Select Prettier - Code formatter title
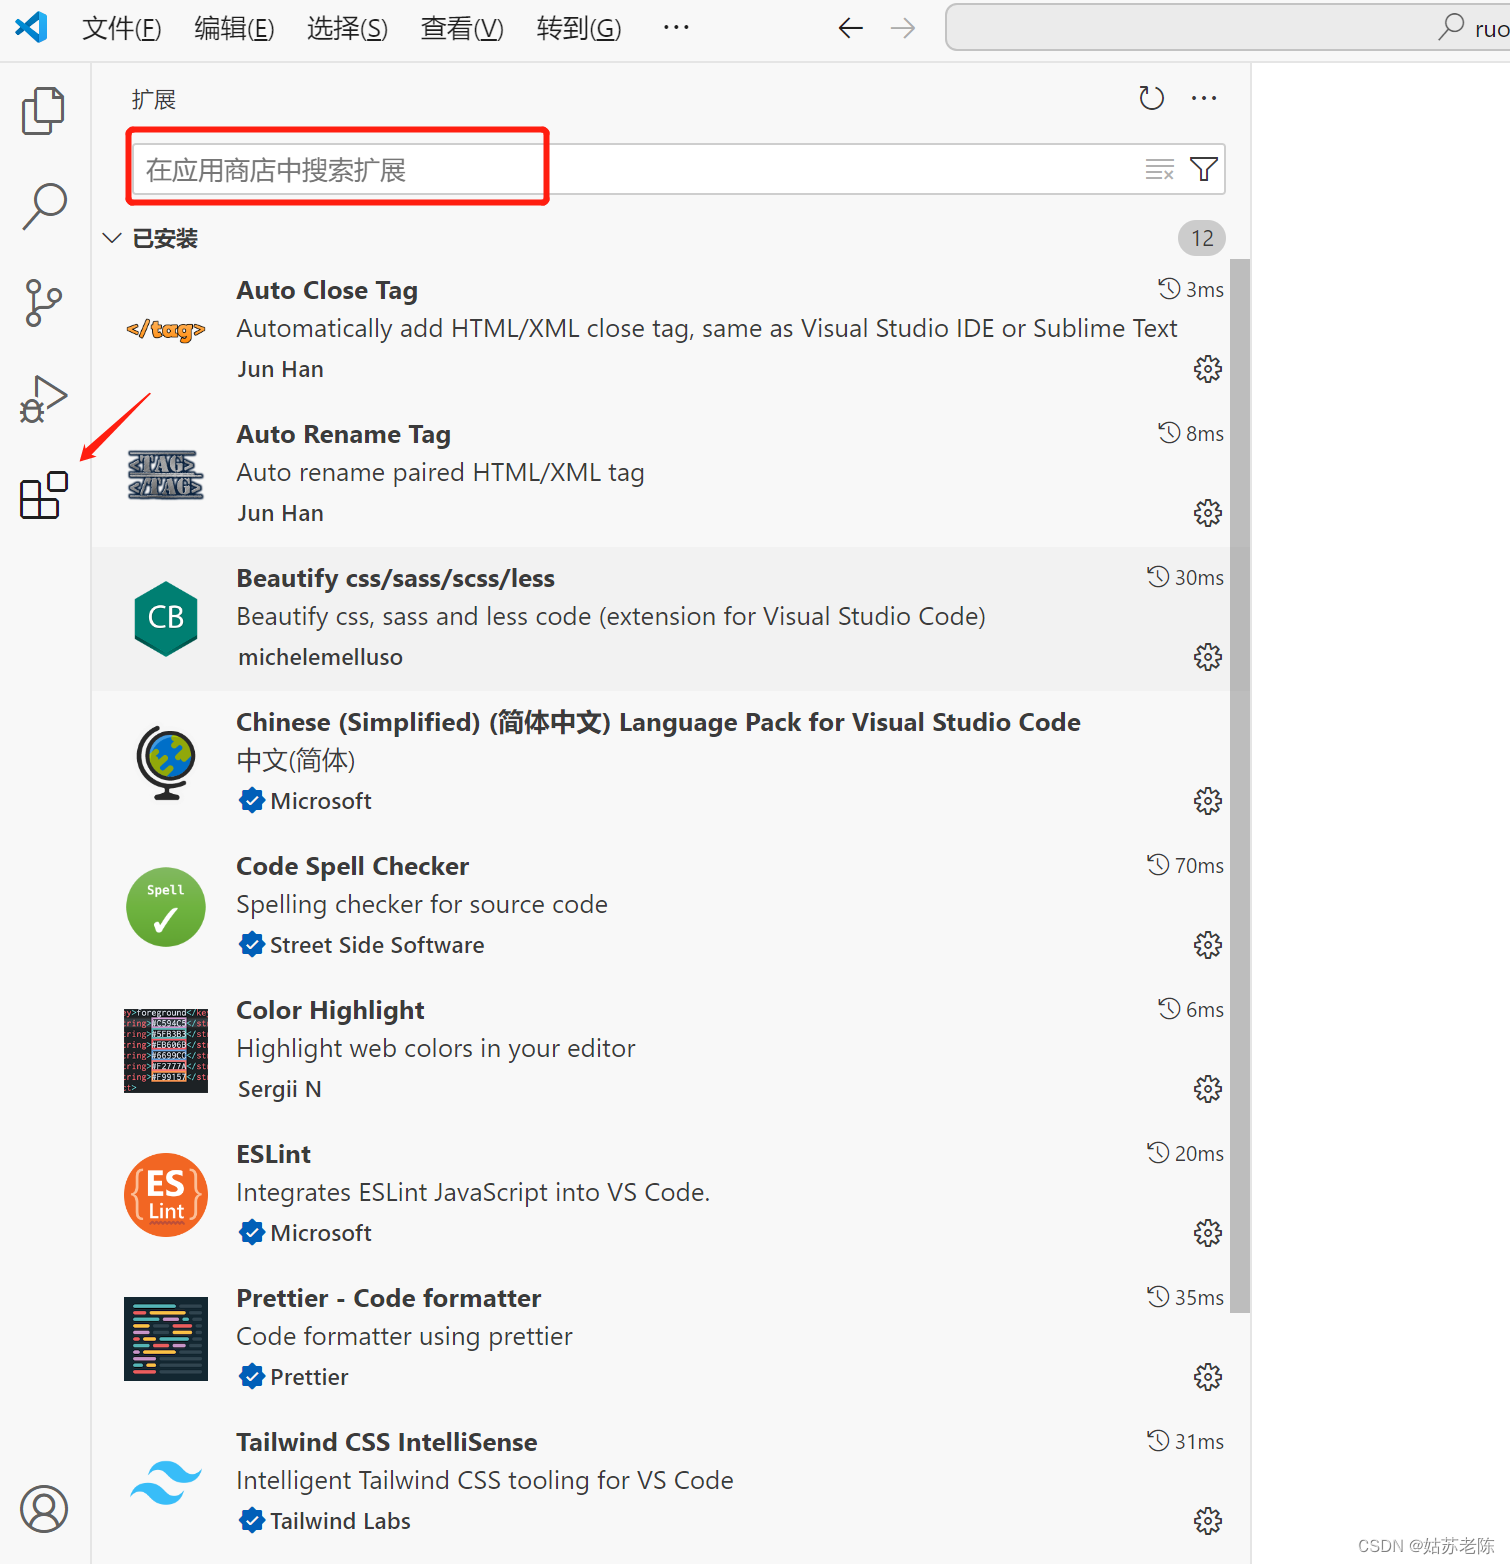 coord(388,1298)
